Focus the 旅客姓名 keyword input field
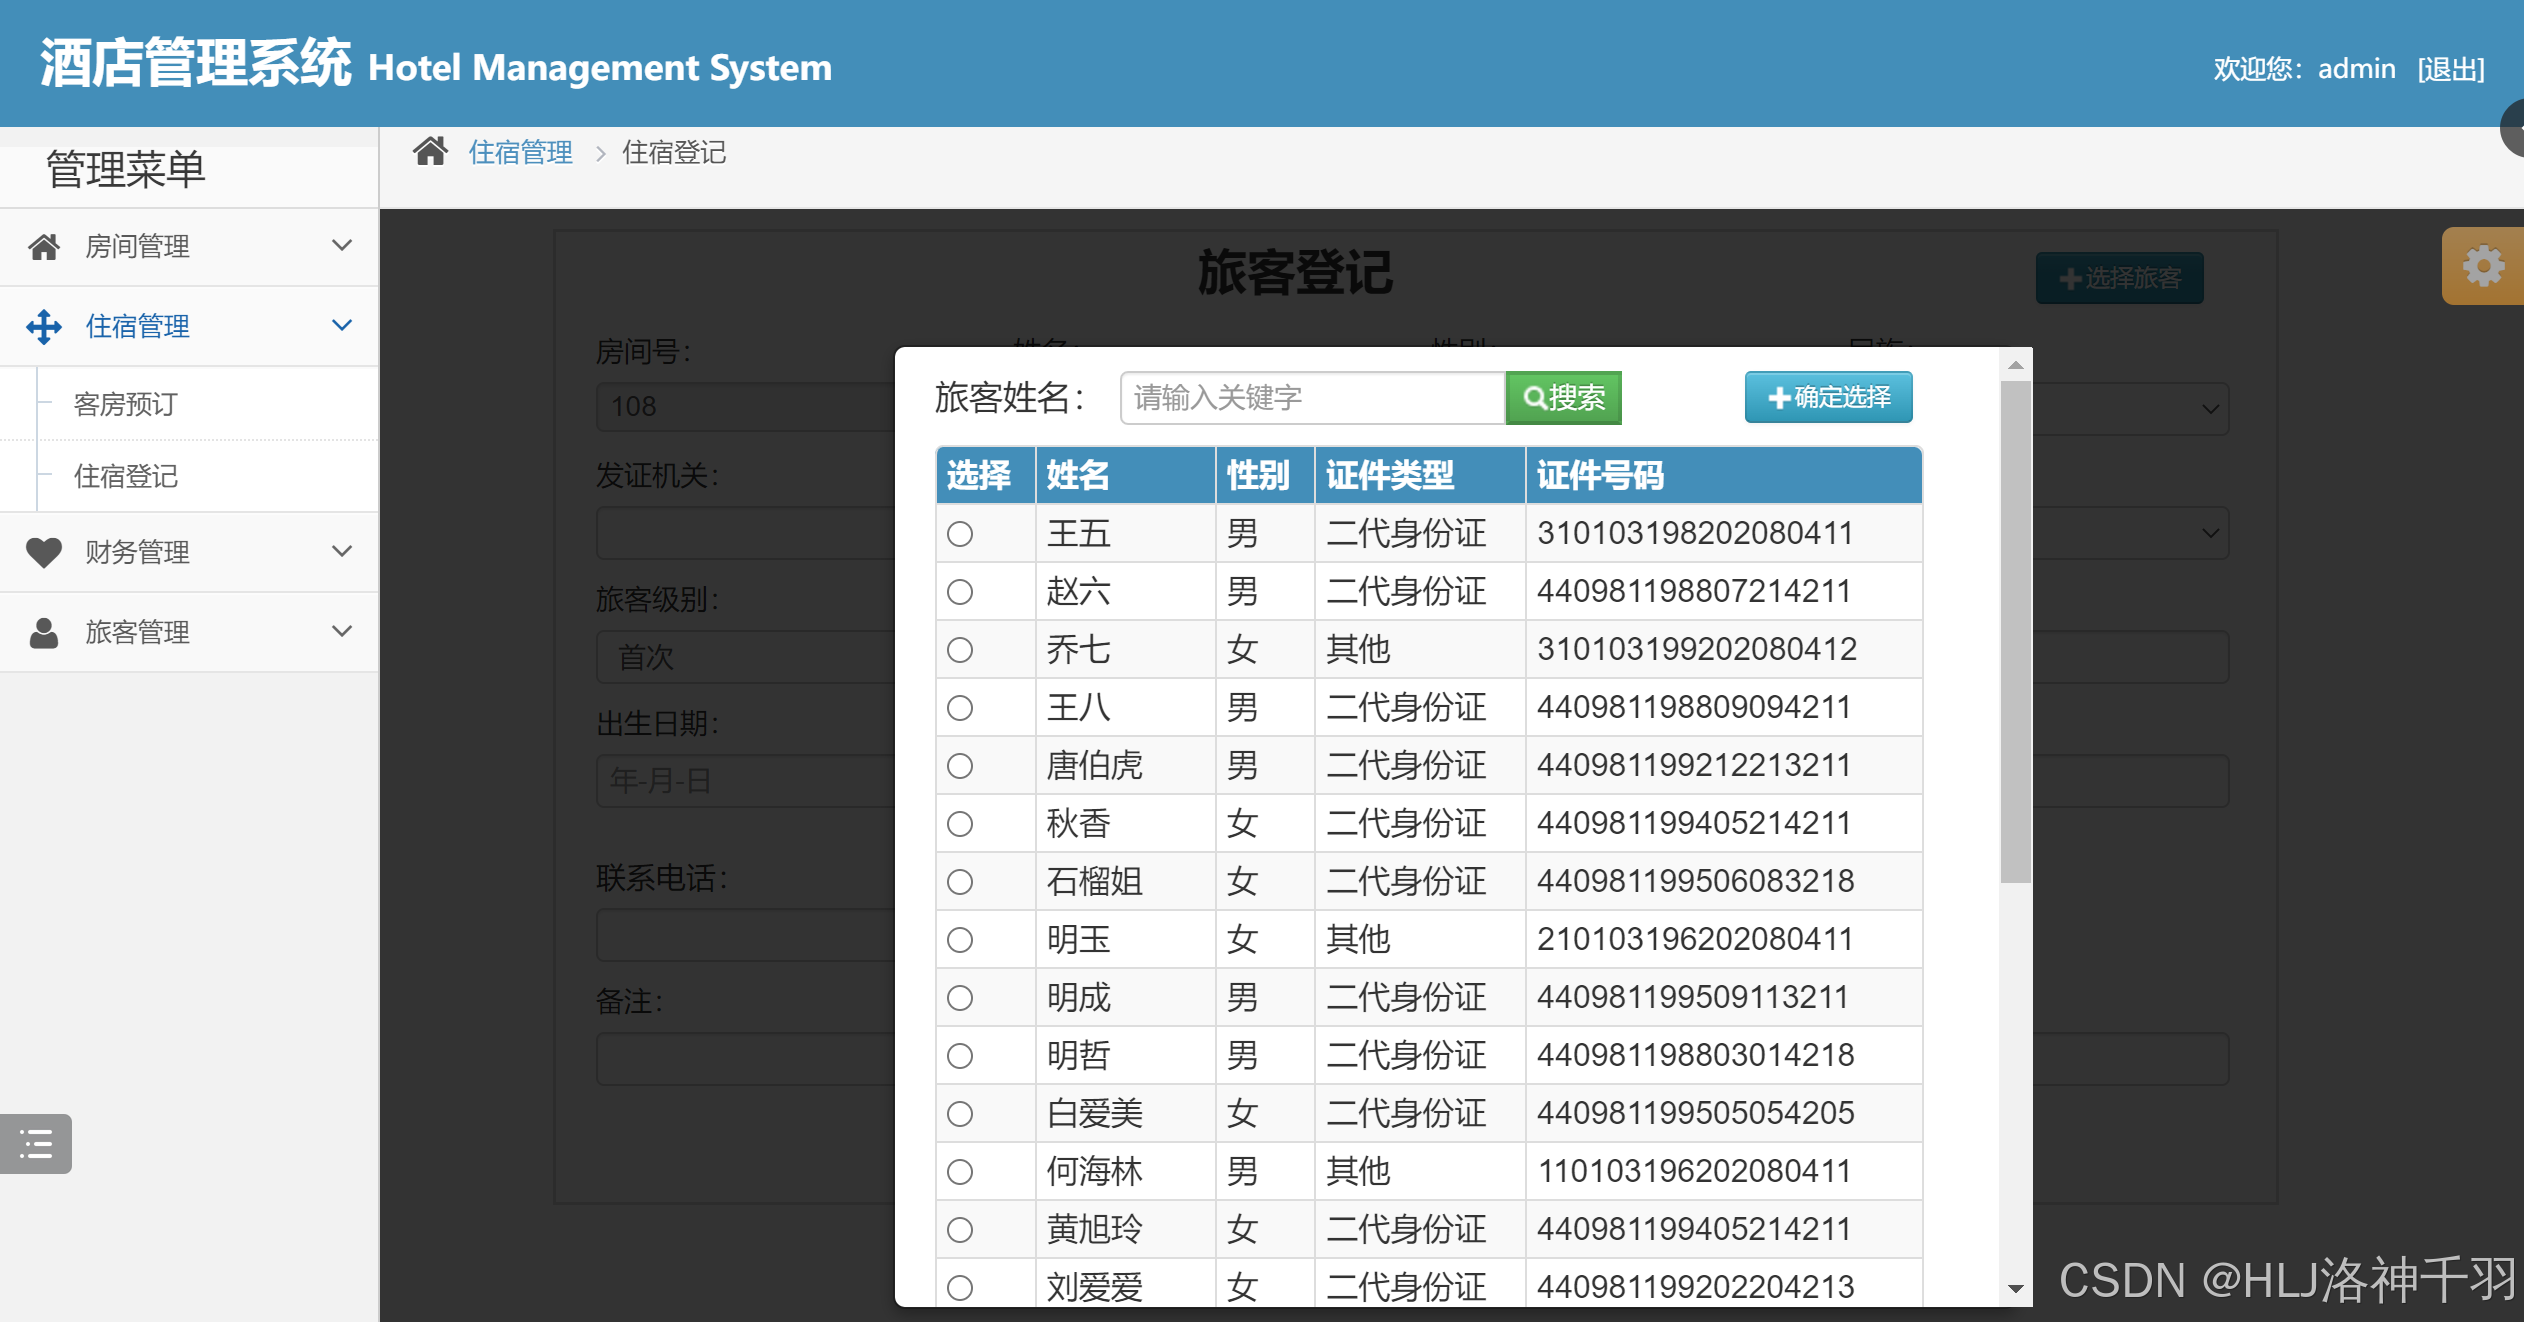This screenshot has width=2524, height=1322. tap(1312, 398)
